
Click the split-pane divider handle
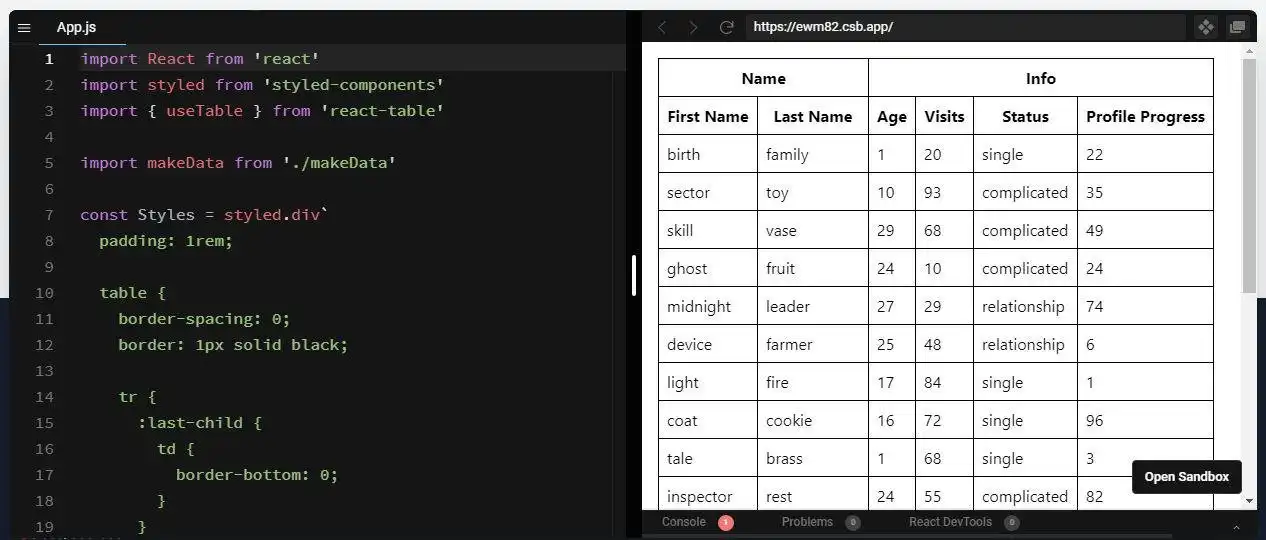[x=634, y=275]
